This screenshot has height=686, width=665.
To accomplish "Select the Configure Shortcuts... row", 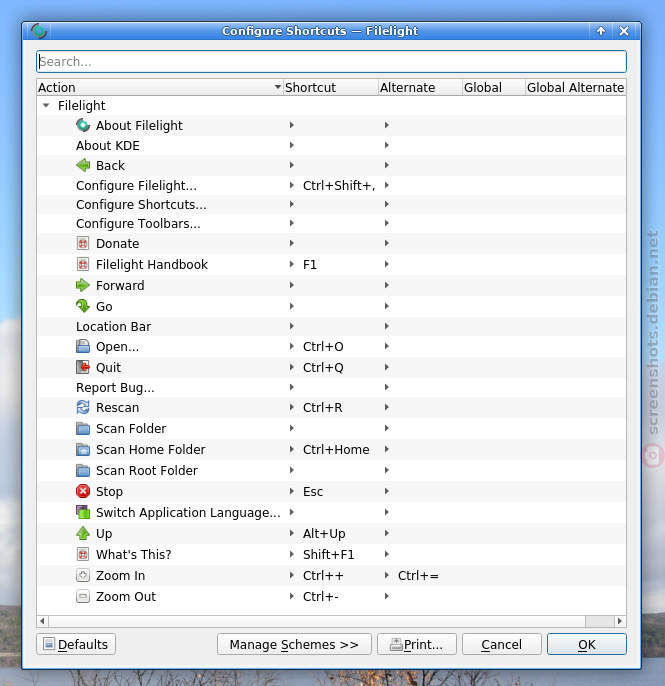I will 332,204.
